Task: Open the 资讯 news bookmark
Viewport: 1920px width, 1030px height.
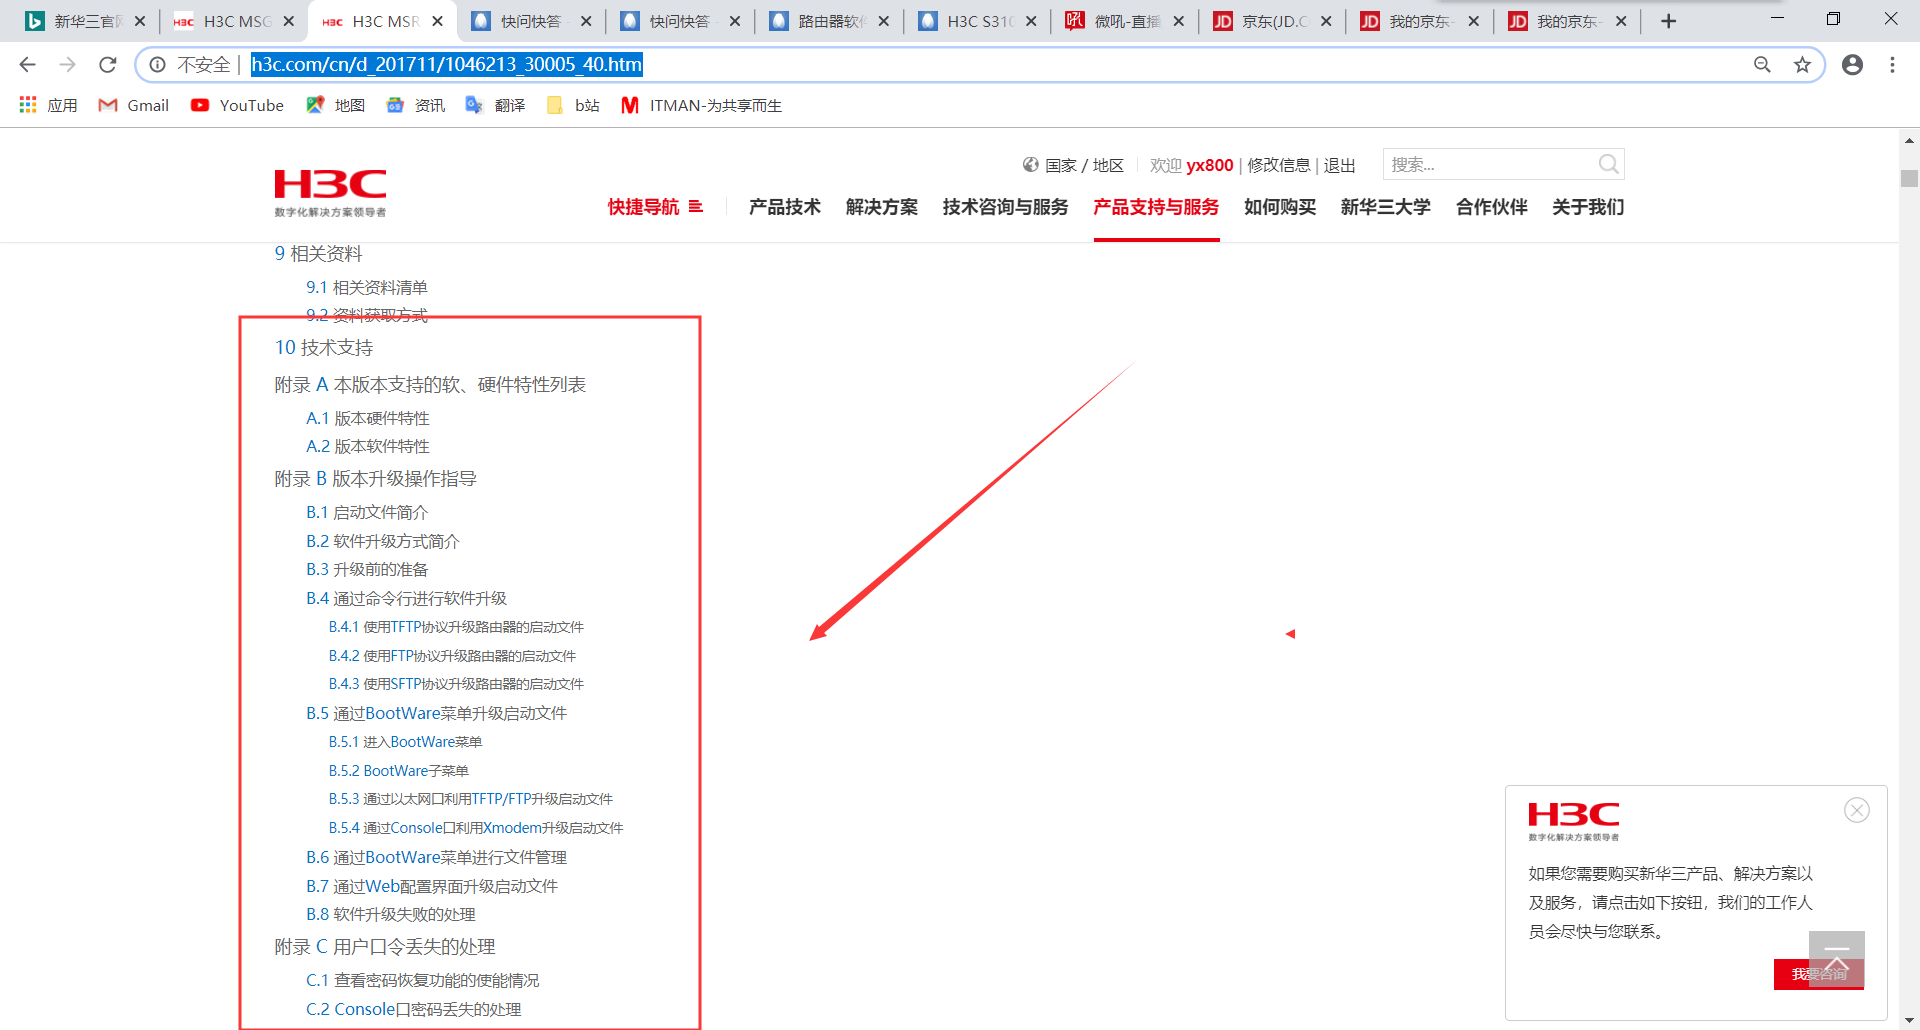Action: click(x=415, y=105)
